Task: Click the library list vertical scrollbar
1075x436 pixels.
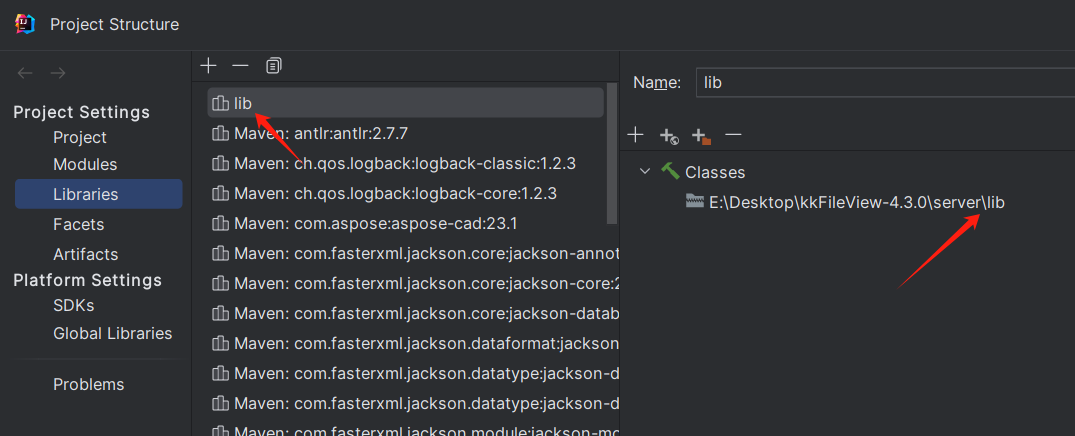Action: click(613, 154)
